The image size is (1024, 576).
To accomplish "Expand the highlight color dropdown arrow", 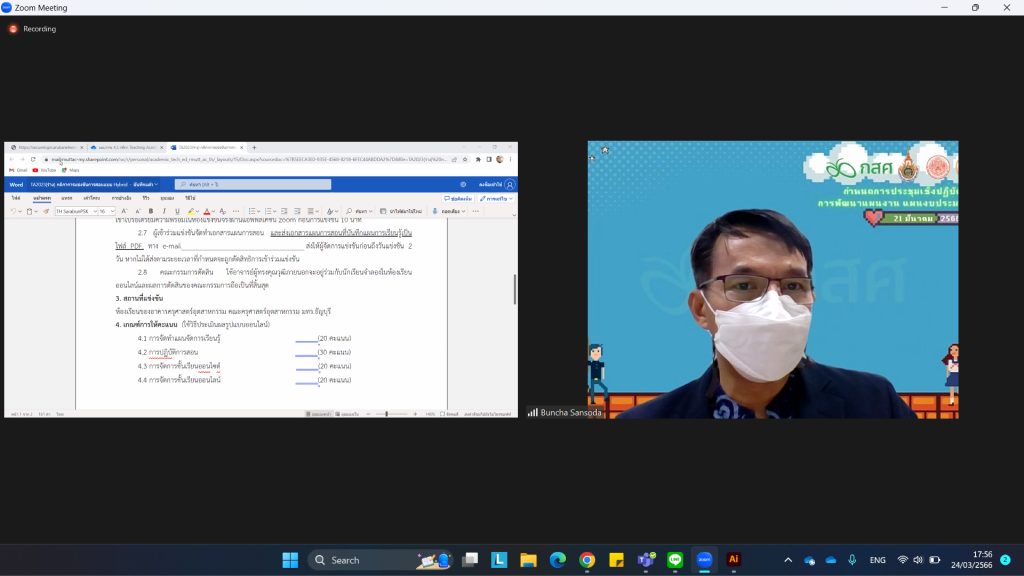I will coord(197,212).
